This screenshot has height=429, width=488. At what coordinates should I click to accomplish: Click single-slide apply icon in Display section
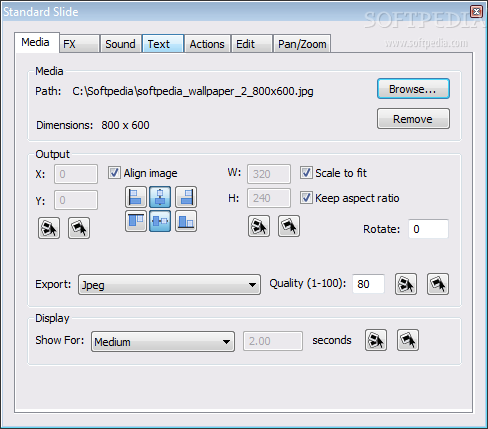[408, 340]
